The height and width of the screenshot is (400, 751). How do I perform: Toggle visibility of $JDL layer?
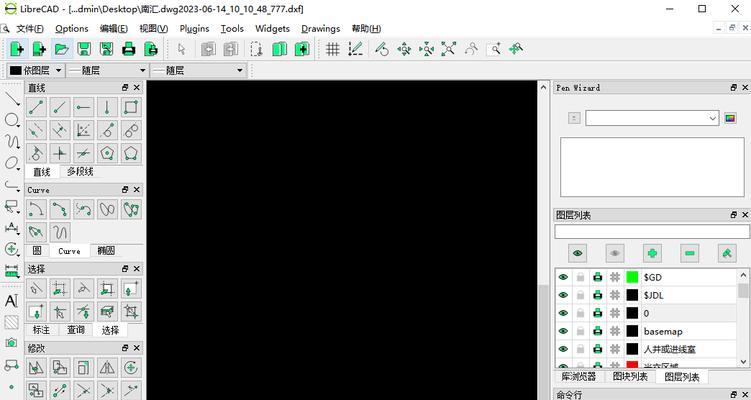(x=563, y=296)
